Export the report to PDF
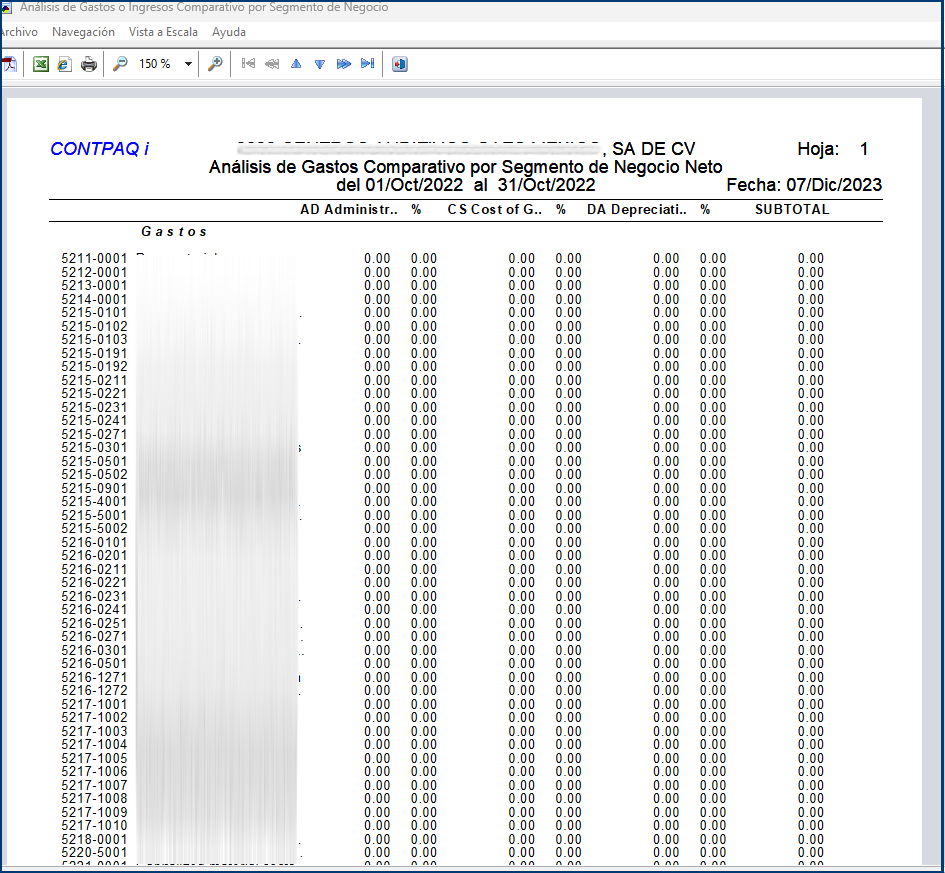This screenshot has width=945, height=873. click(x=10, y=64)
